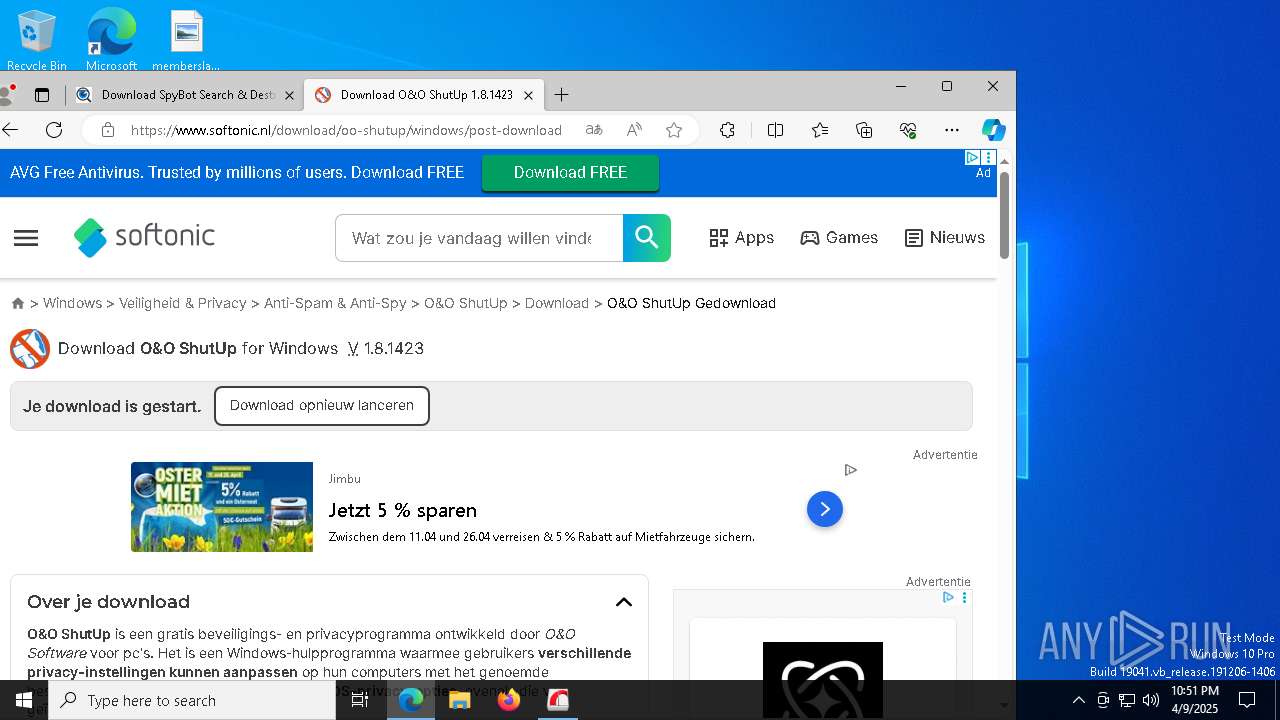Click the Softonic logo

pos(144,237)
